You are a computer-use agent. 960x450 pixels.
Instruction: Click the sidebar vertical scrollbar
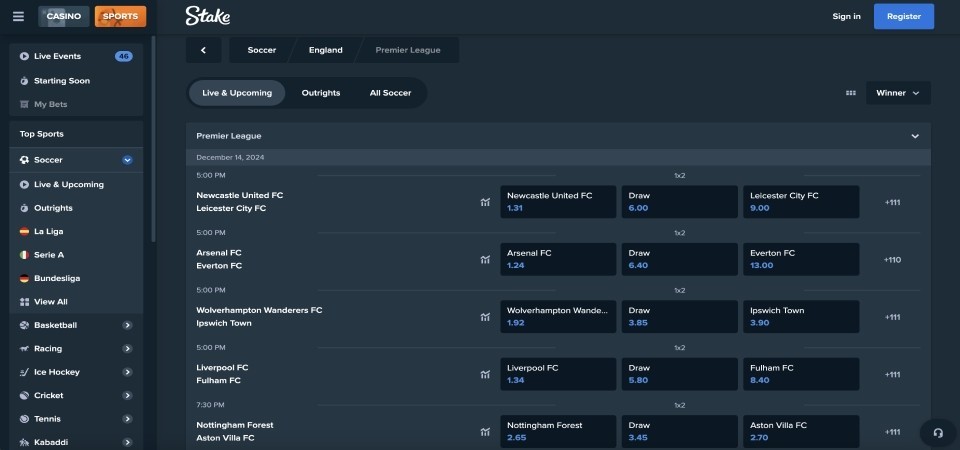[x=153, y=140]
